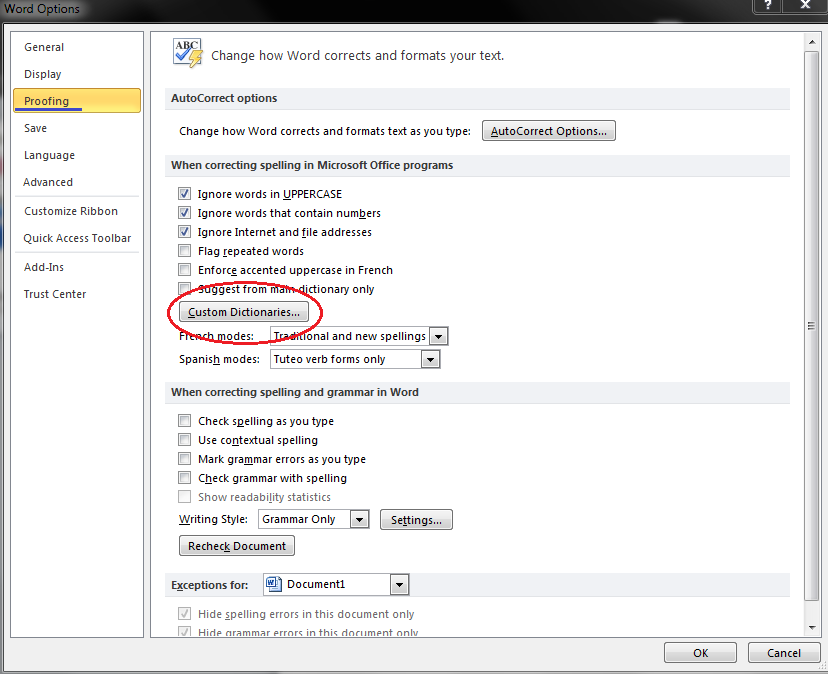Click the ABC proofing checkmark icon
The image size is (828, 674).
(x=188, y=54)
